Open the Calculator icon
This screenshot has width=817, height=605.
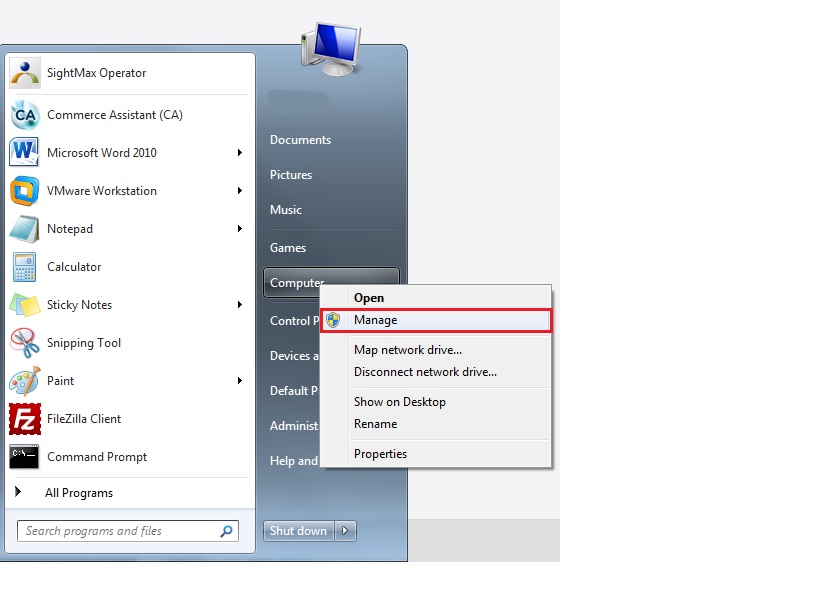[x=24, y=267]
